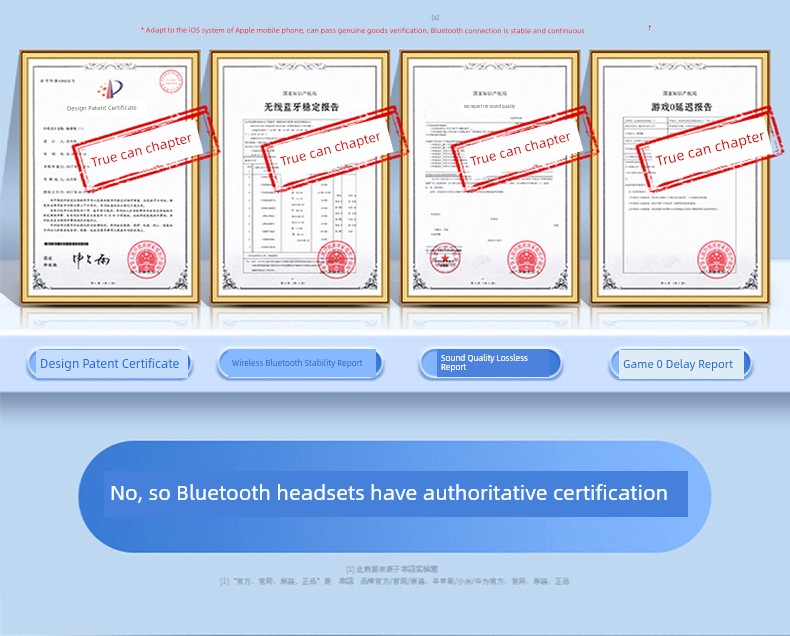This screenshot has height=636, width=790.
Task: Click the red 'Adapt to the iOS system' note
Action: [x=363, y=30]
